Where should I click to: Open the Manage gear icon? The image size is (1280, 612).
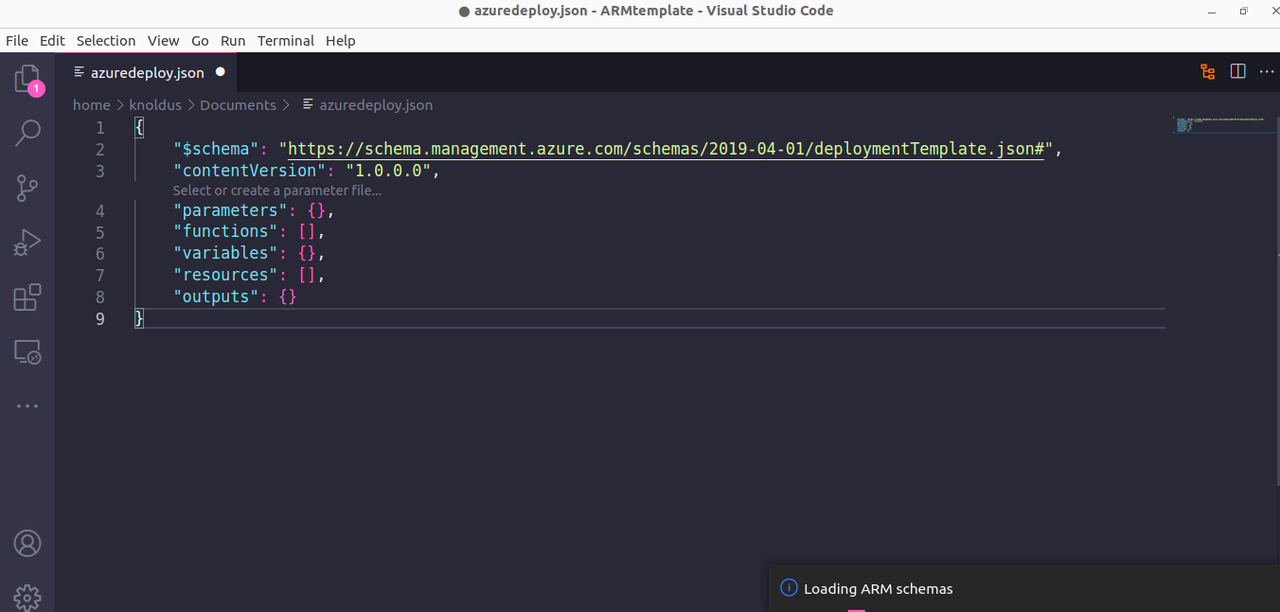pyautogui.click(x=27, y=597)
